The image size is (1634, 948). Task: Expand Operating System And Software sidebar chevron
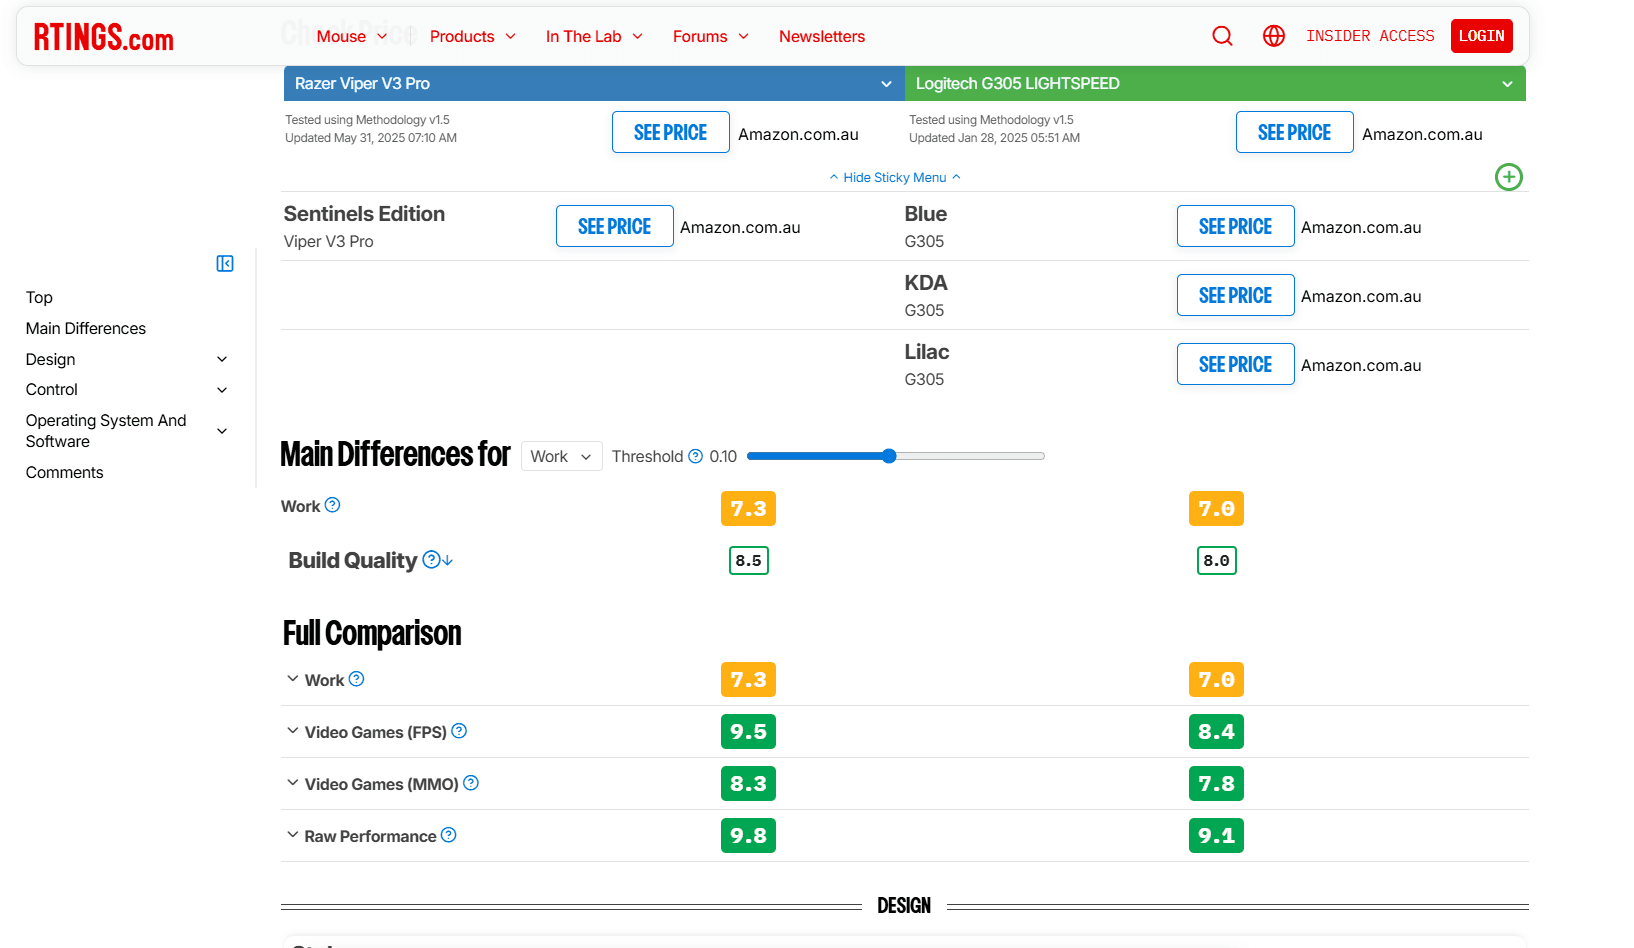pos(222,431)
